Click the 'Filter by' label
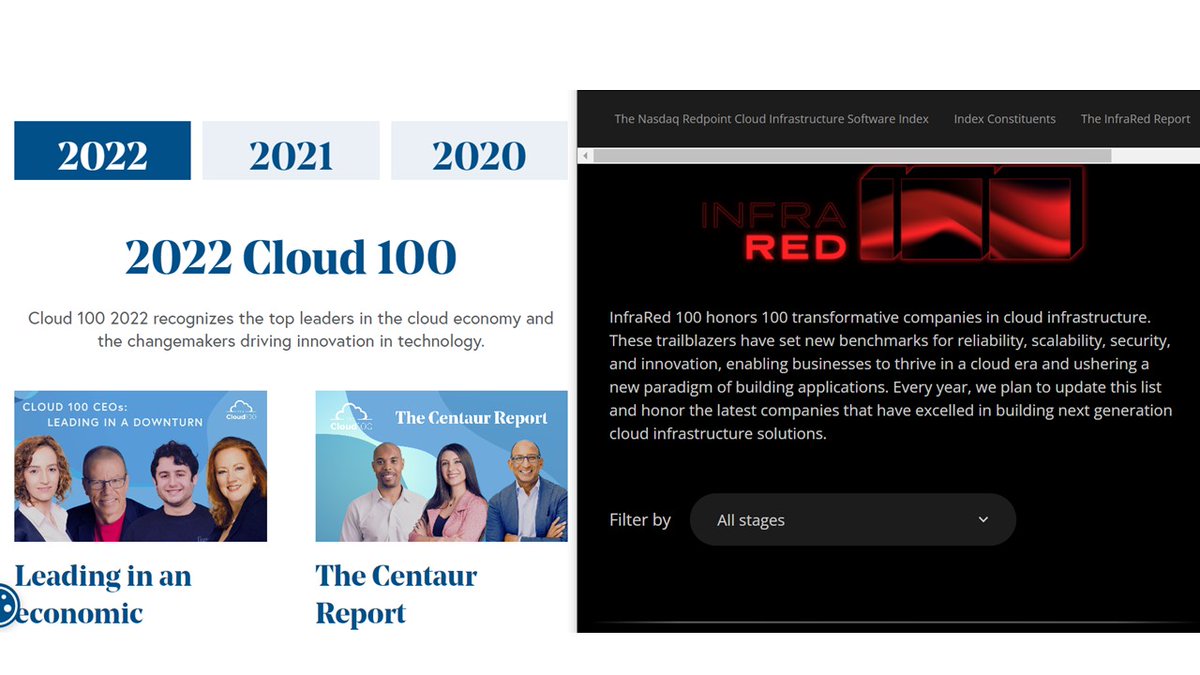The width and height of the screenshot is (1200, 675). coord(640,520)
